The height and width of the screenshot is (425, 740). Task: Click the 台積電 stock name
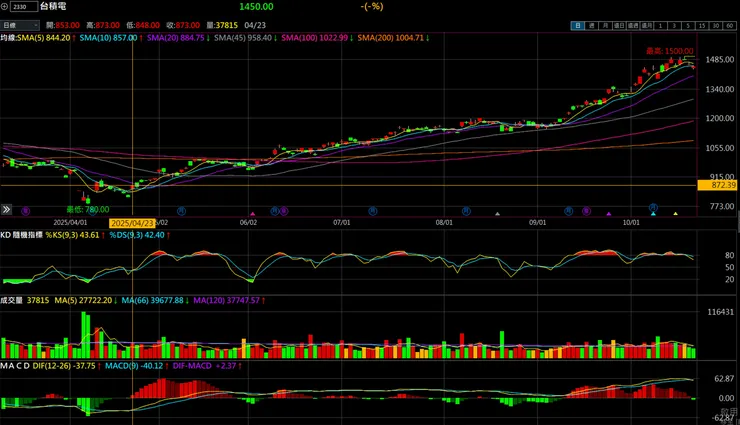[x=53, y=7]
